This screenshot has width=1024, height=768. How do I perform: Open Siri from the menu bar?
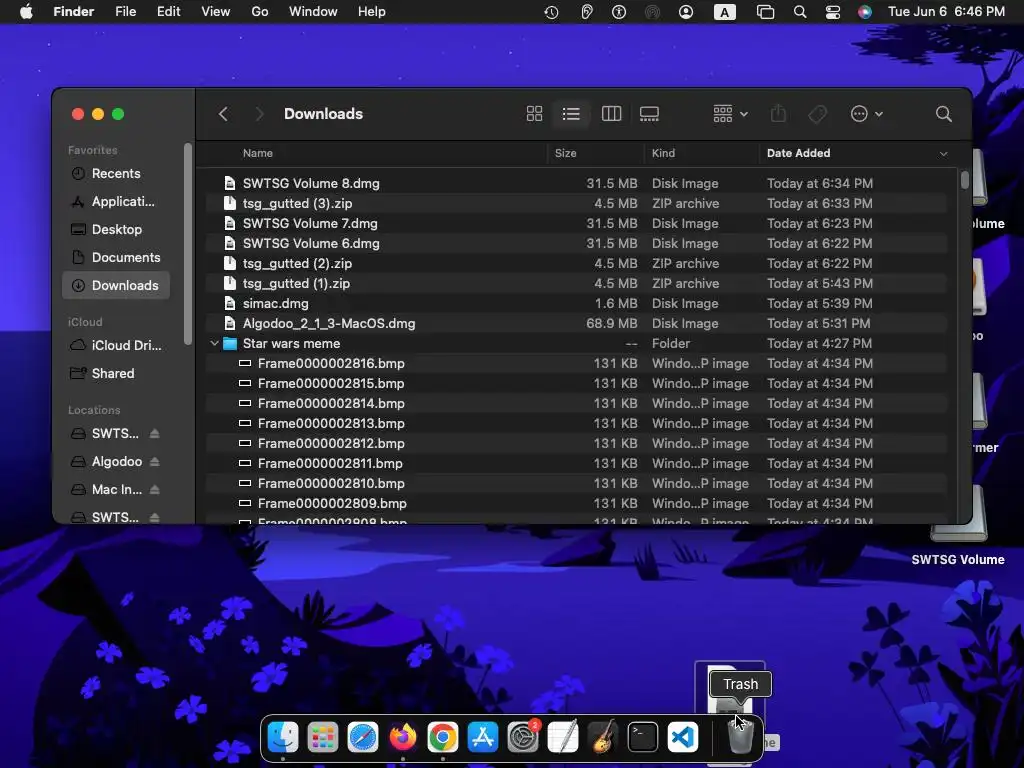coord(865,12)
